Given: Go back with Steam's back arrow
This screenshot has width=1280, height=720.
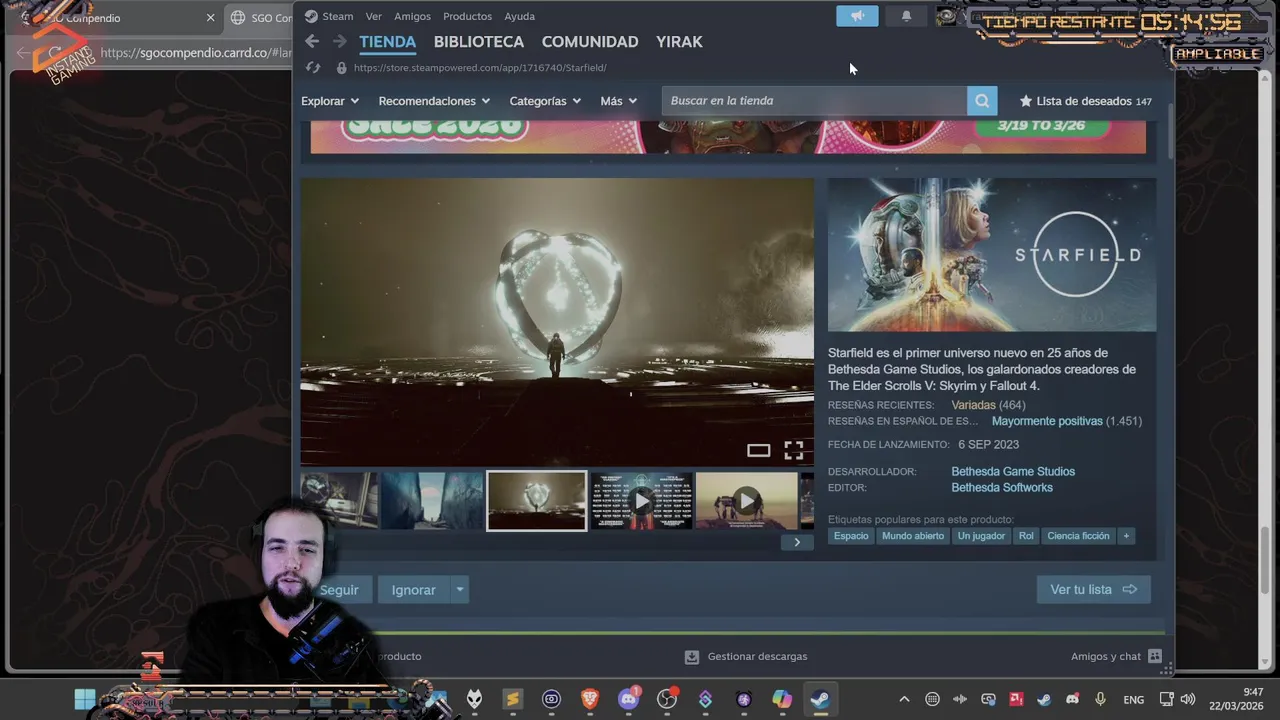Looking at the screenshot, I should [312, 41].
